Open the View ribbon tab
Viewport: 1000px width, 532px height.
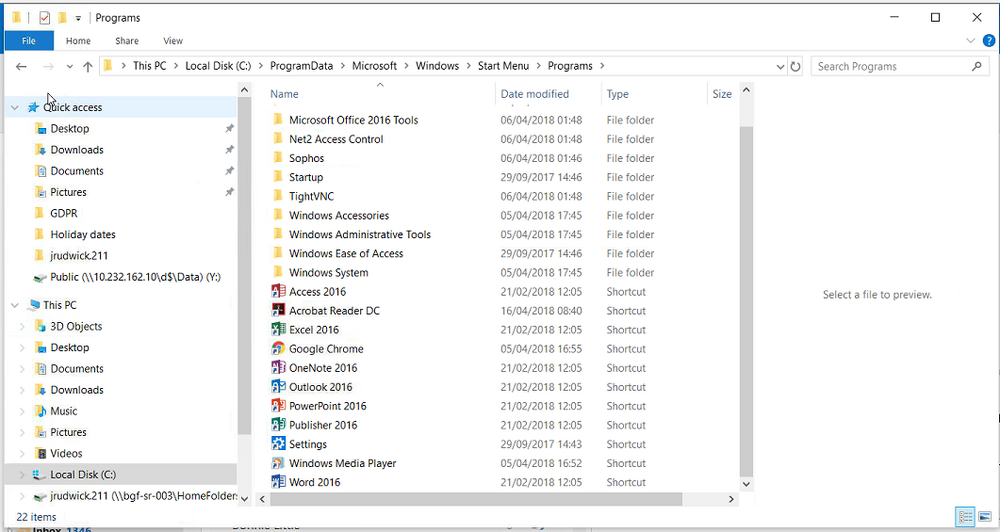coord(173,41)
